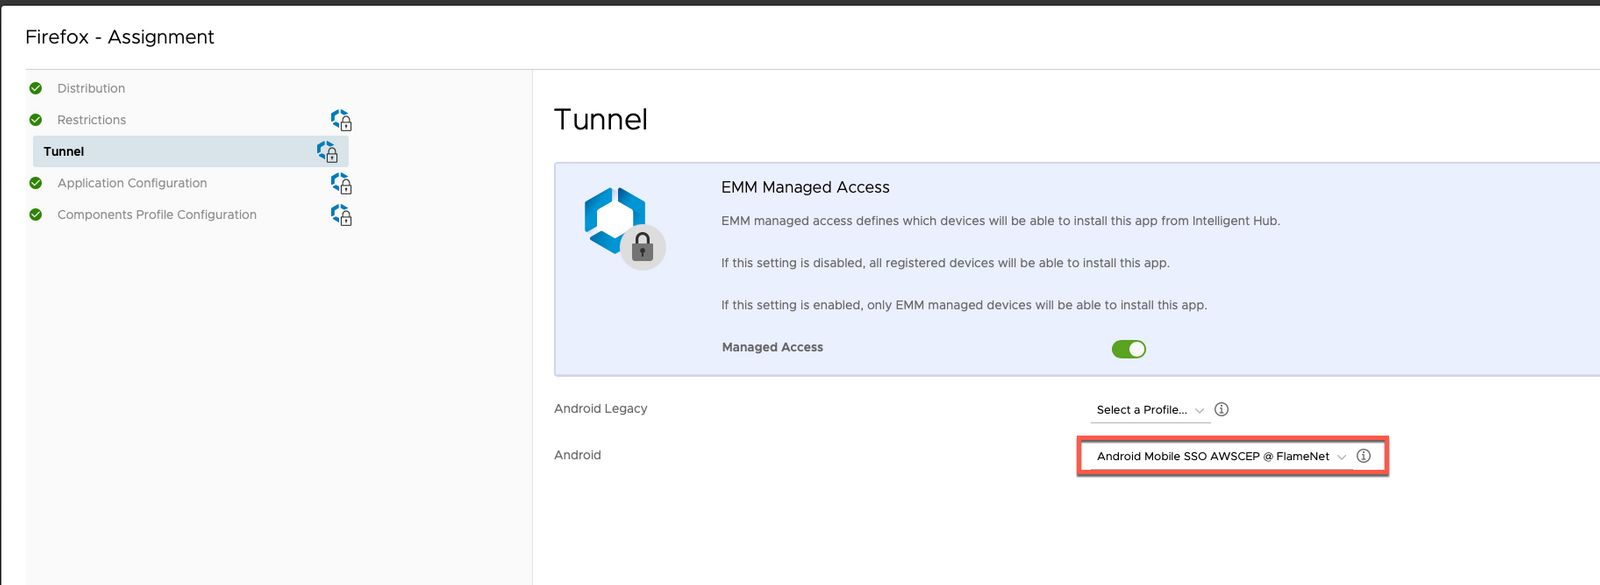1600x585 pixels.
Task: Click the green checkmark beside Application Configuration
Action: [x=36, y=183]
